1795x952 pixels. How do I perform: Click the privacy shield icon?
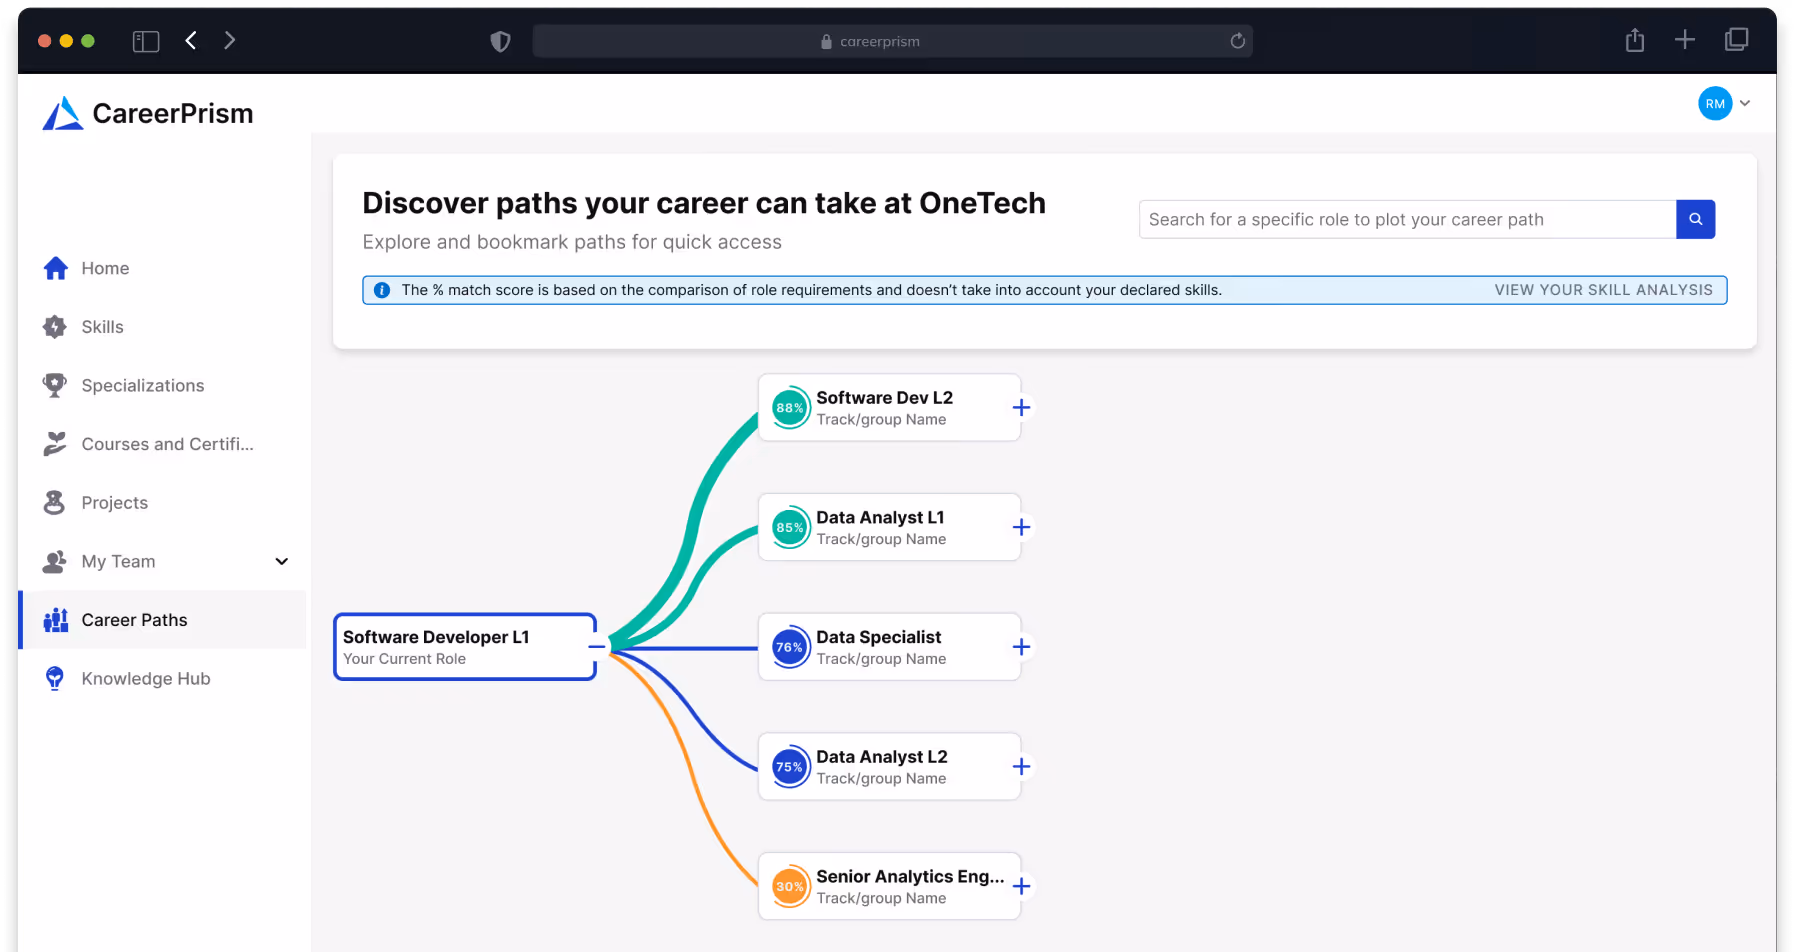tap(500, 41)
